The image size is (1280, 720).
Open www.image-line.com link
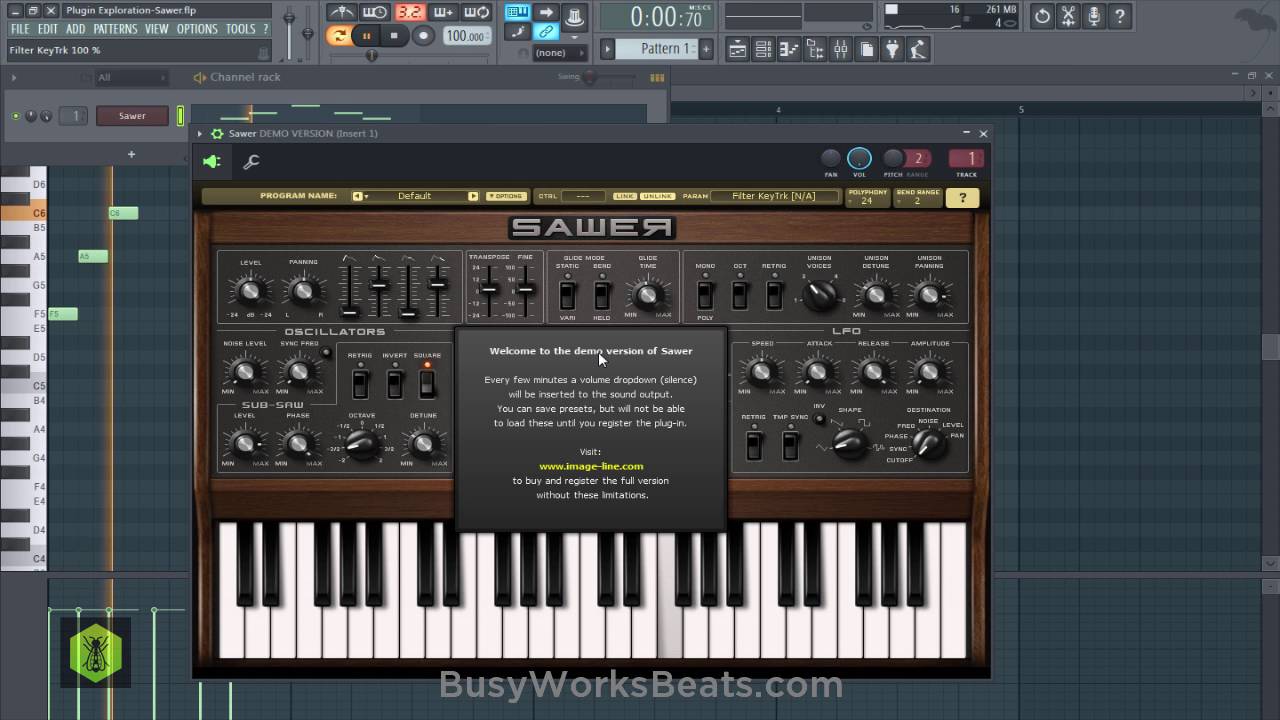(591, 466)
